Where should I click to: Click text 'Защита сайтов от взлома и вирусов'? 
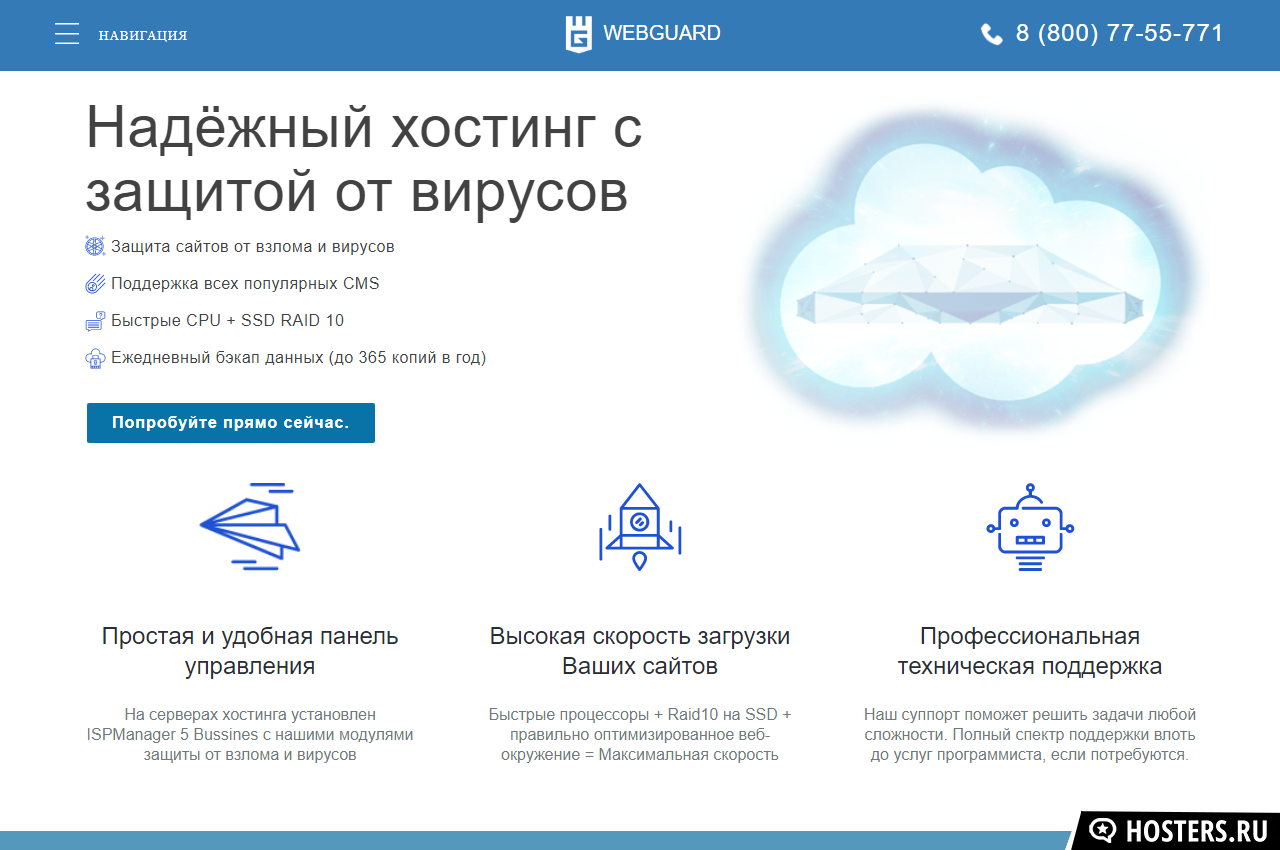click(253, 246)
